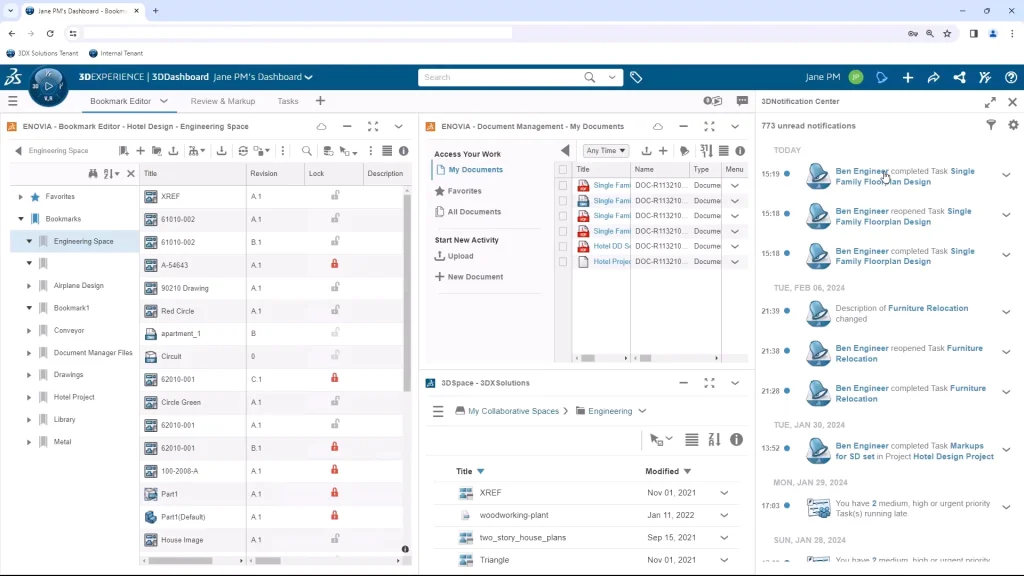1024x576 pixels.
Task: Expand the XREF row chevron in 3DSpace
Action: (724, 493)
